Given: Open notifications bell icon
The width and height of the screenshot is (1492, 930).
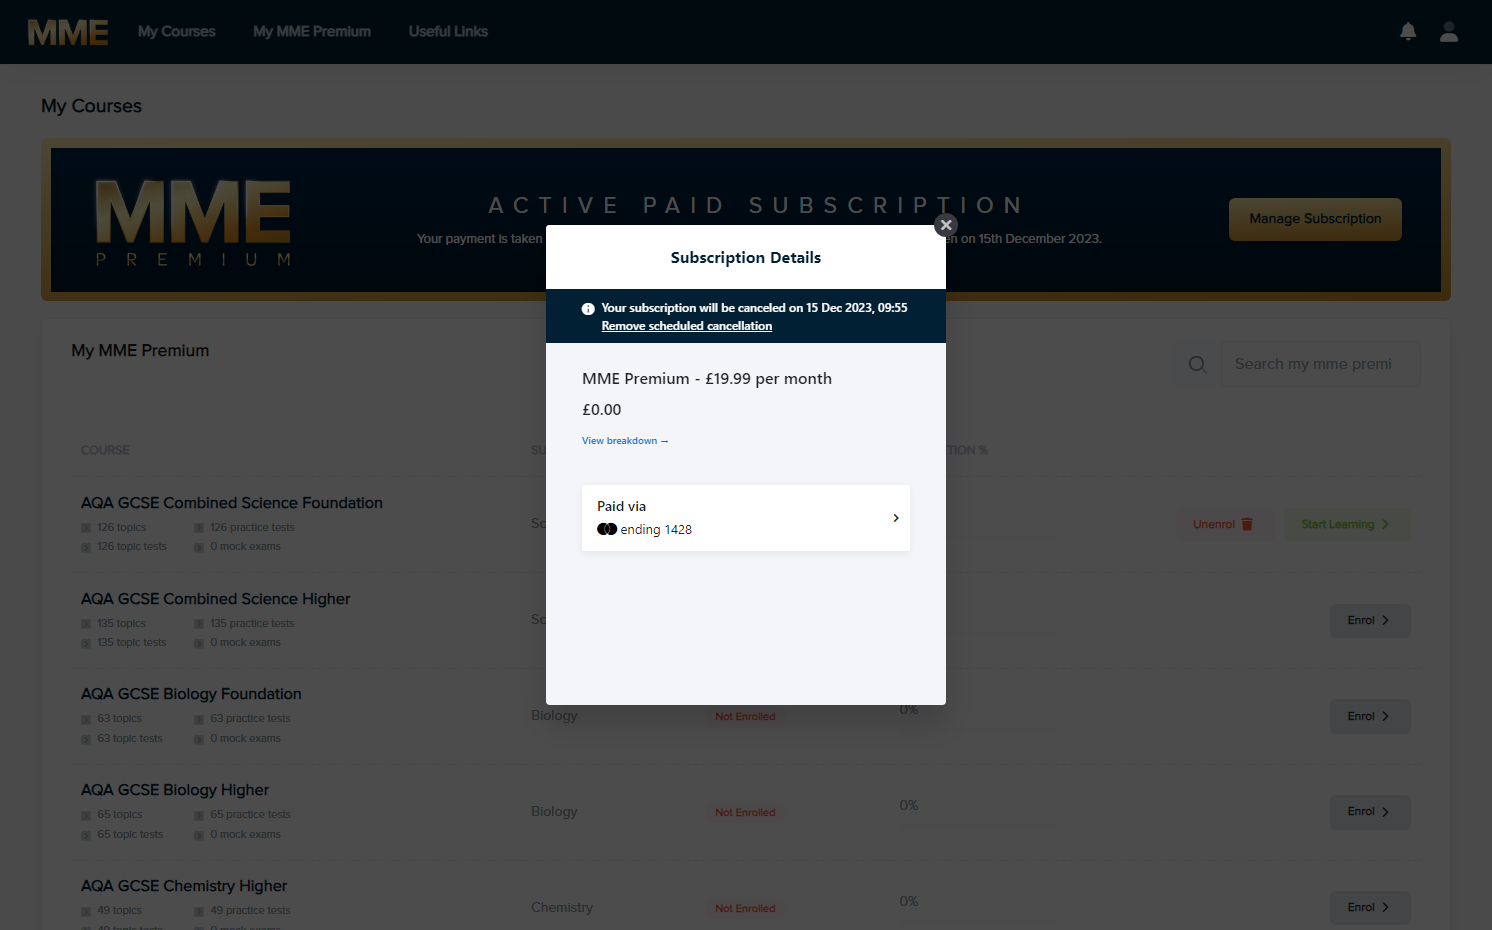Looking at the screenshot, I should (x=1408, y=32).
